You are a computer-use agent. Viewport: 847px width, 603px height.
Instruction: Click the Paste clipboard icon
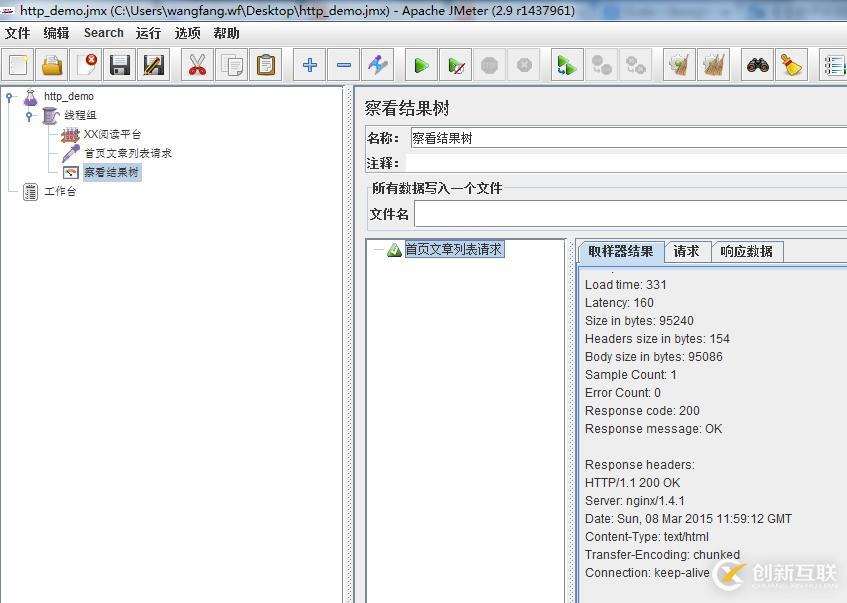click(x=266, y=65)
